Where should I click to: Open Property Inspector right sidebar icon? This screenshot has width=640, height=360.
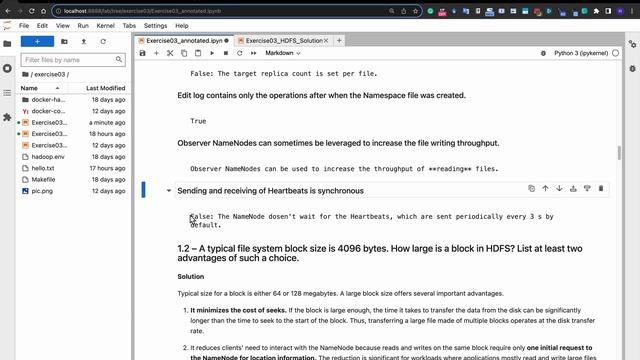click(633, 44)
